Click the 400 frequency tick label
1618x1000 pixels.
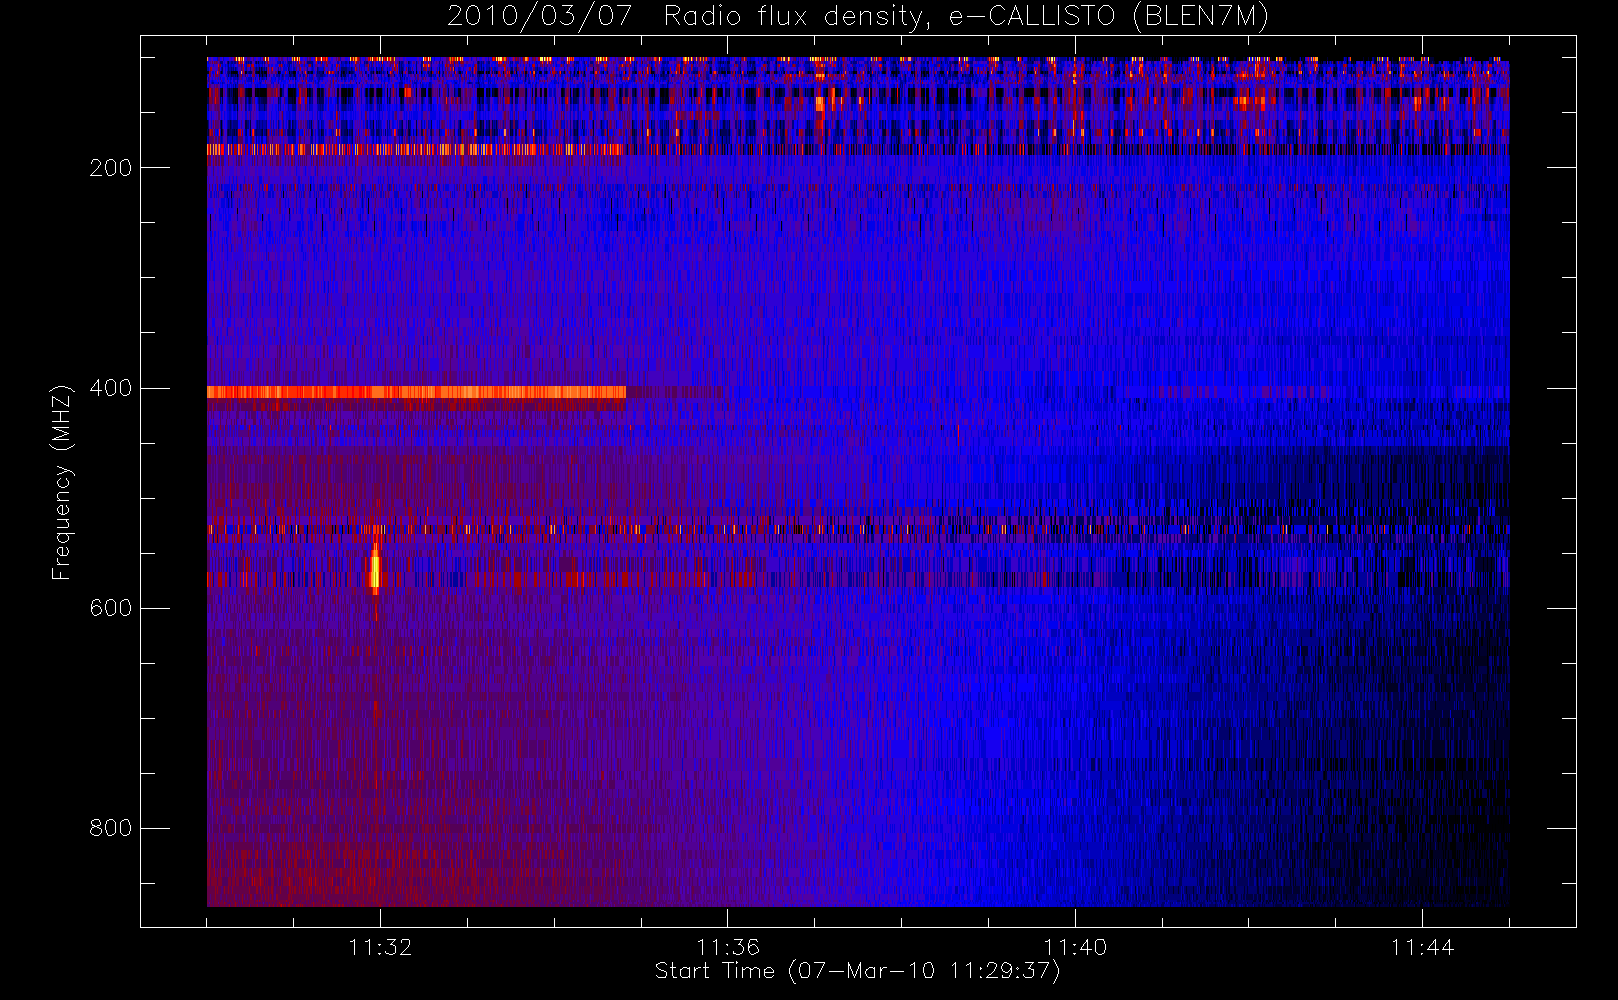point(111,388)
